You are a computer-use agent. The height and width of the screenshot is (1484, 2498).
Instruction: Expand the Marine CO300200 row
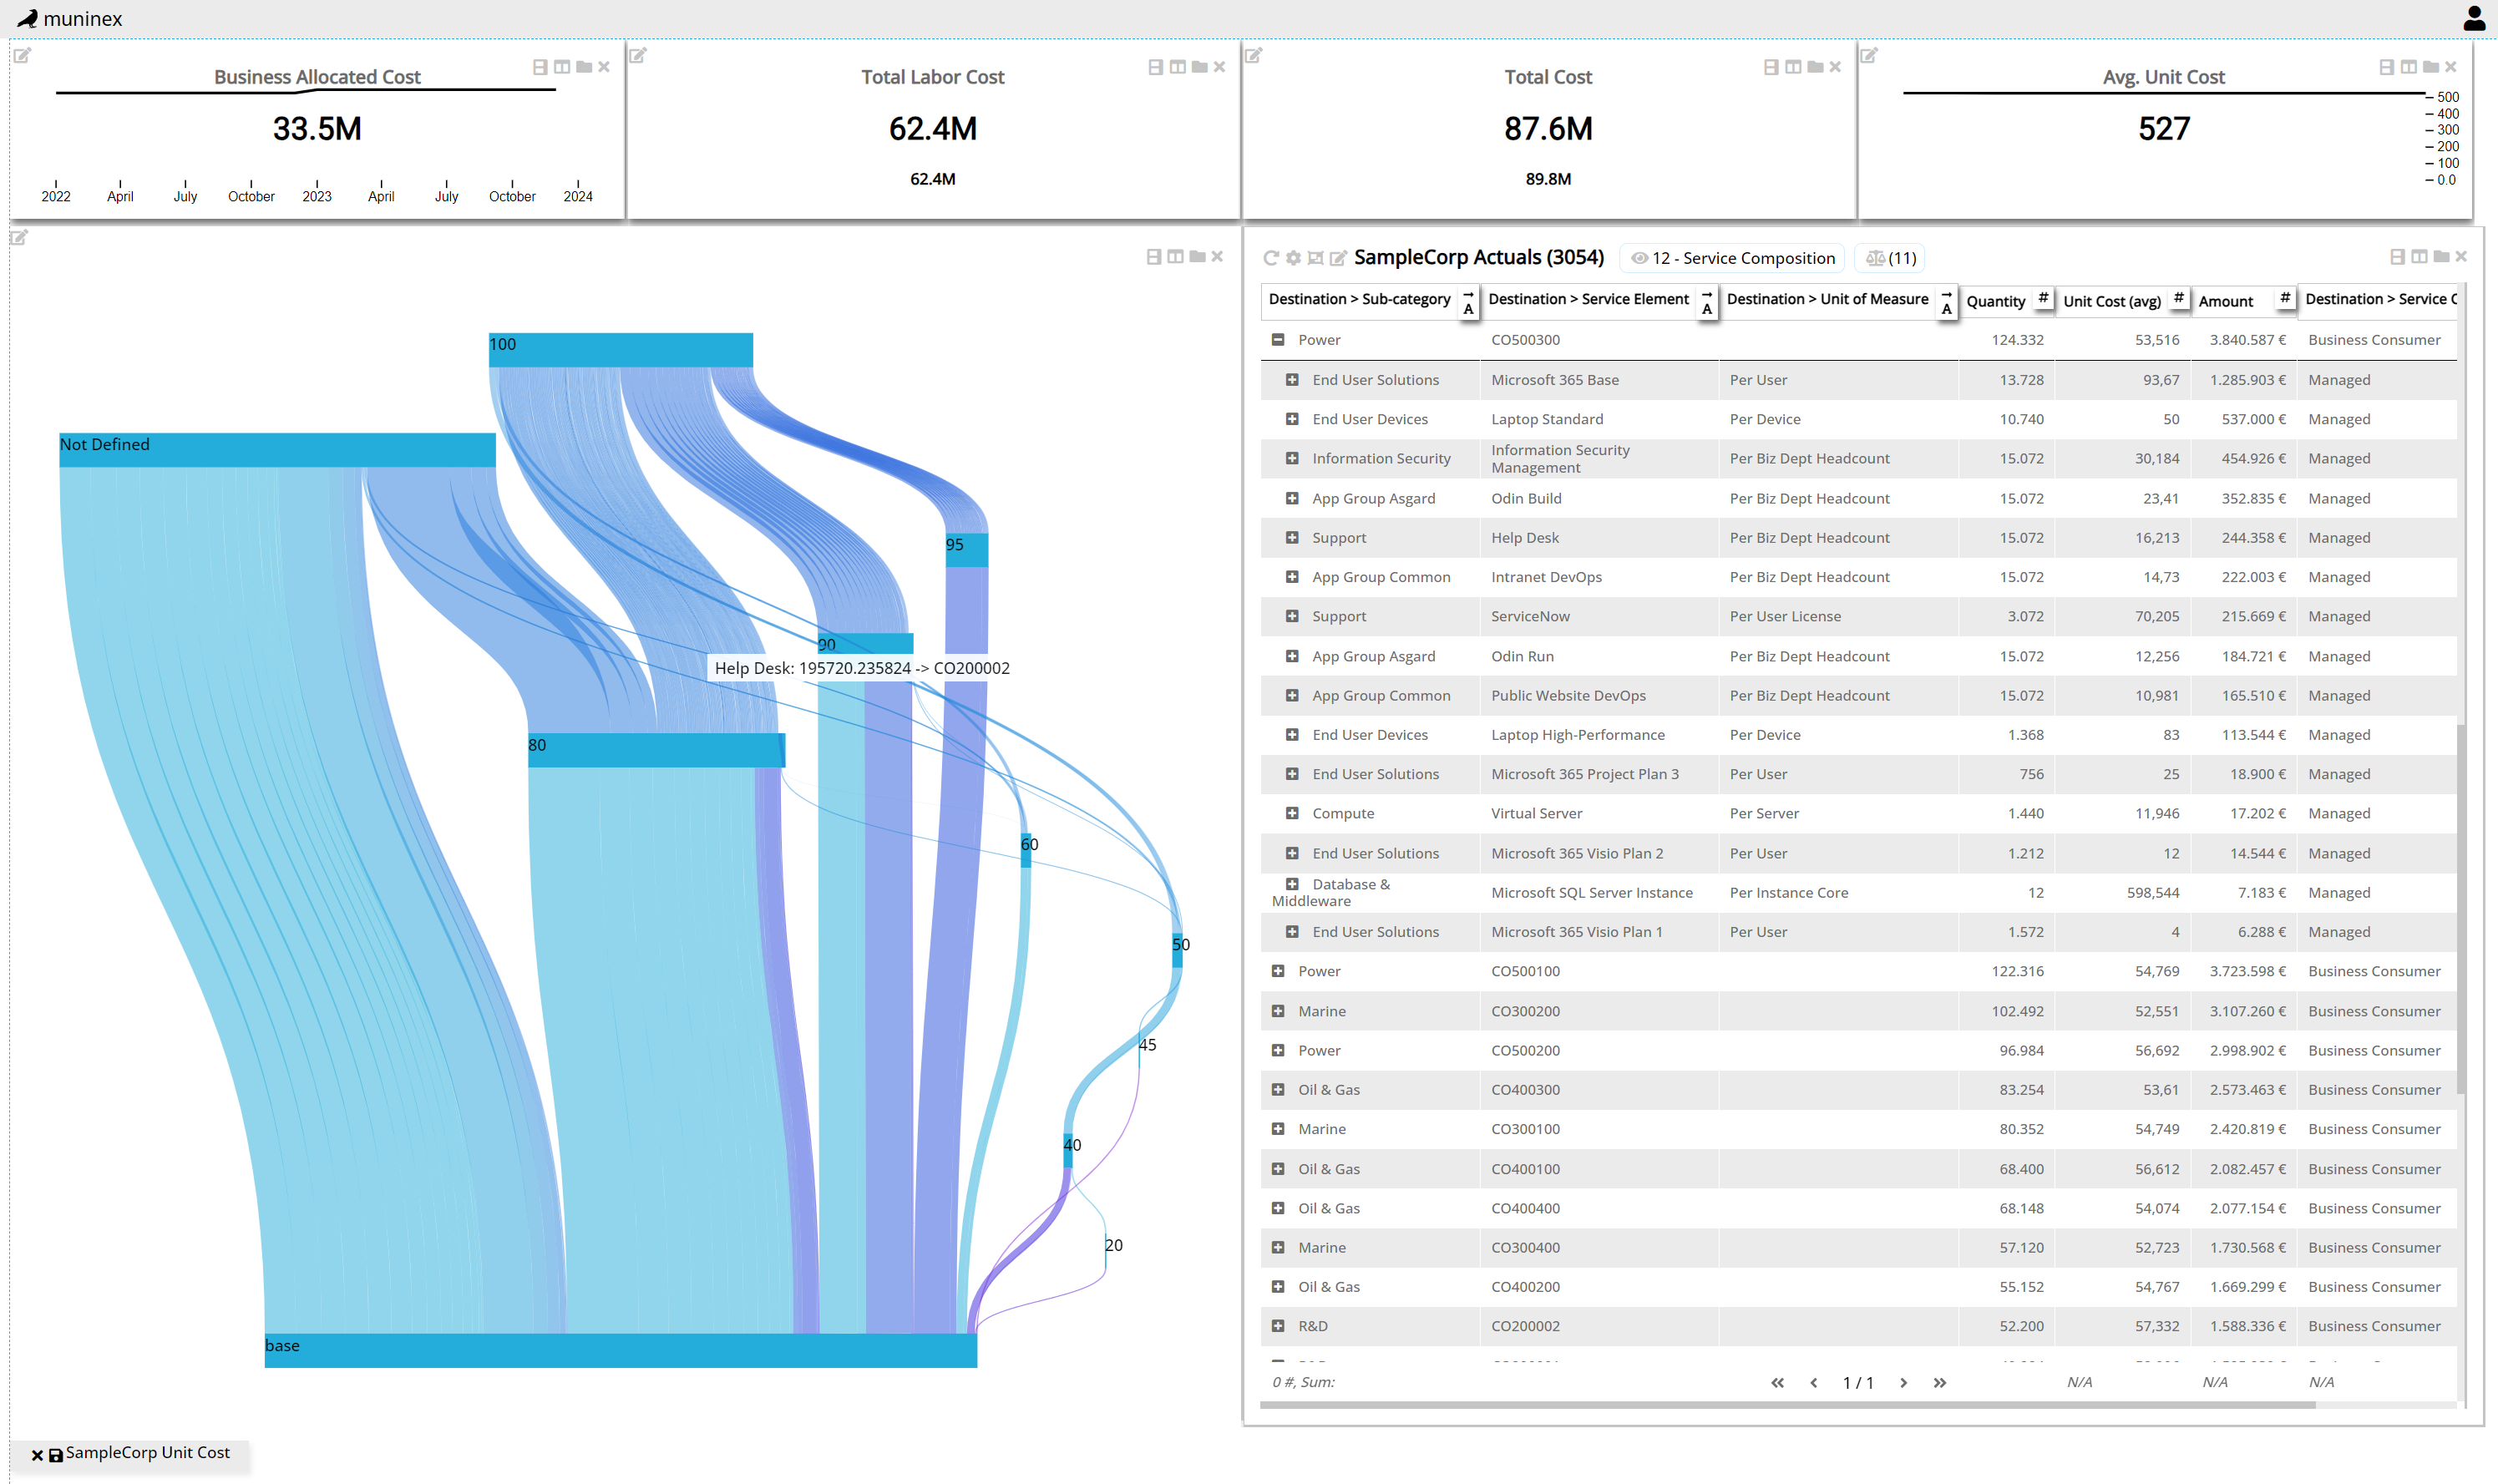pyautogui.click(x=1277, y=1011)
